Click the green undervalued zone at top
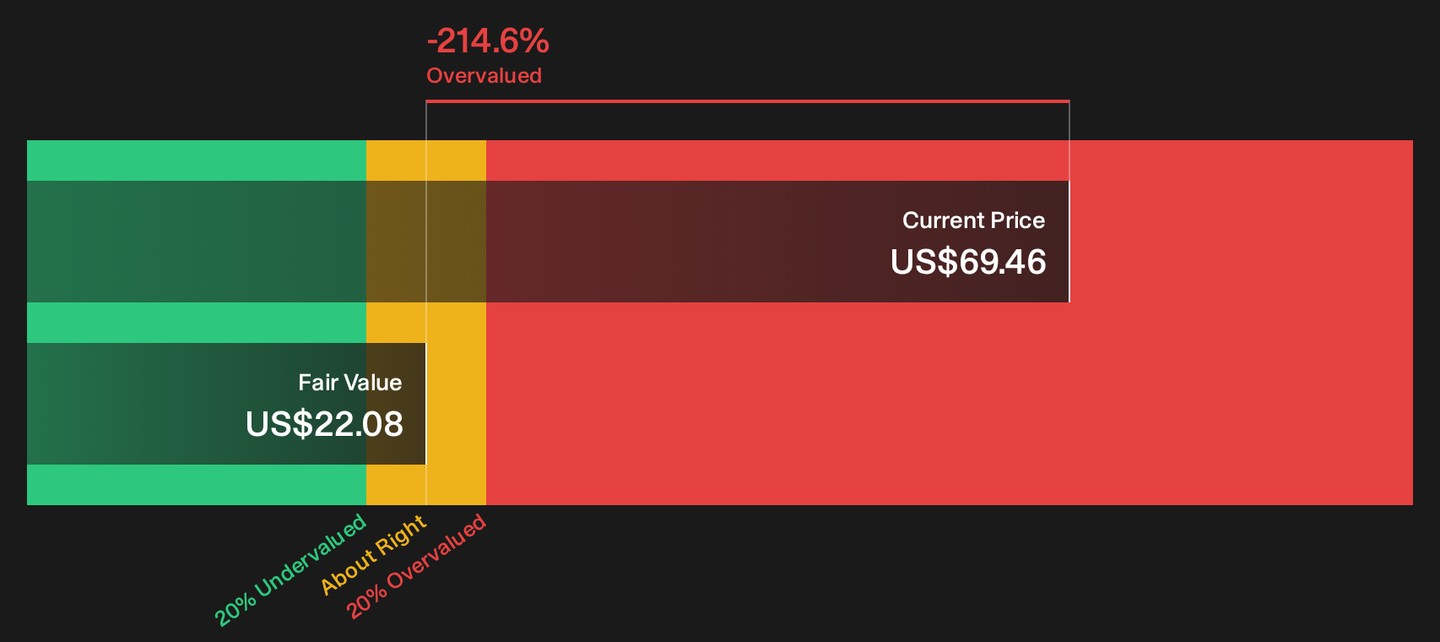1440x642 pixels. pyautogui.click(x=196, y=160)
